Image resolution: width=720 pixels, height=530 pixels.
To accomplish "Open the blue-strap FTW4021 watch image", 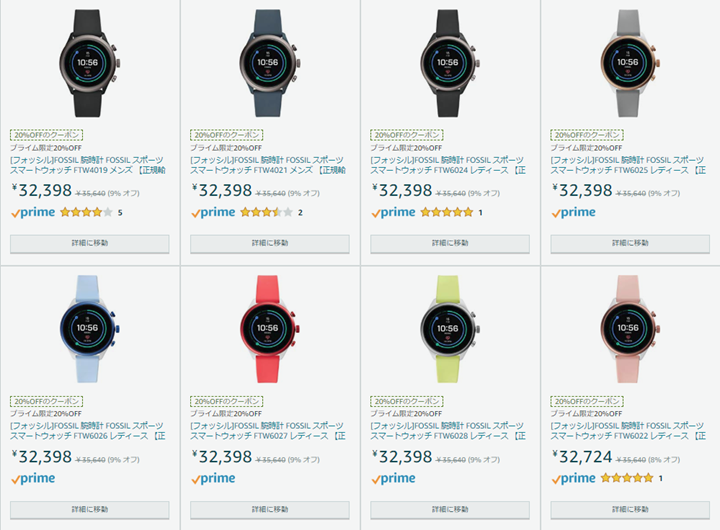I will [x=269, y=63].
